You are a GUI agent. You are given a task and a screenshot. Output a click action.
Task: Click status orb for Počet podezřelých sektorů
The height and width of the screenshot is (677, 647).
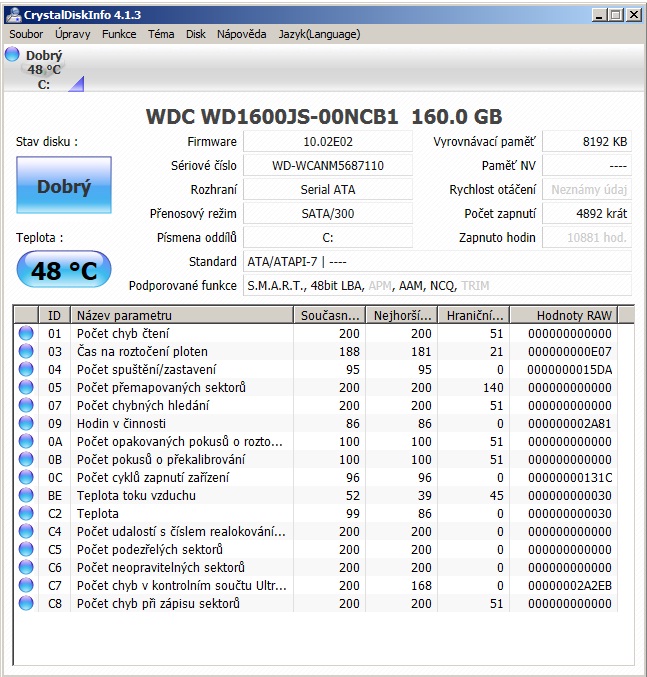coord(26,549)
